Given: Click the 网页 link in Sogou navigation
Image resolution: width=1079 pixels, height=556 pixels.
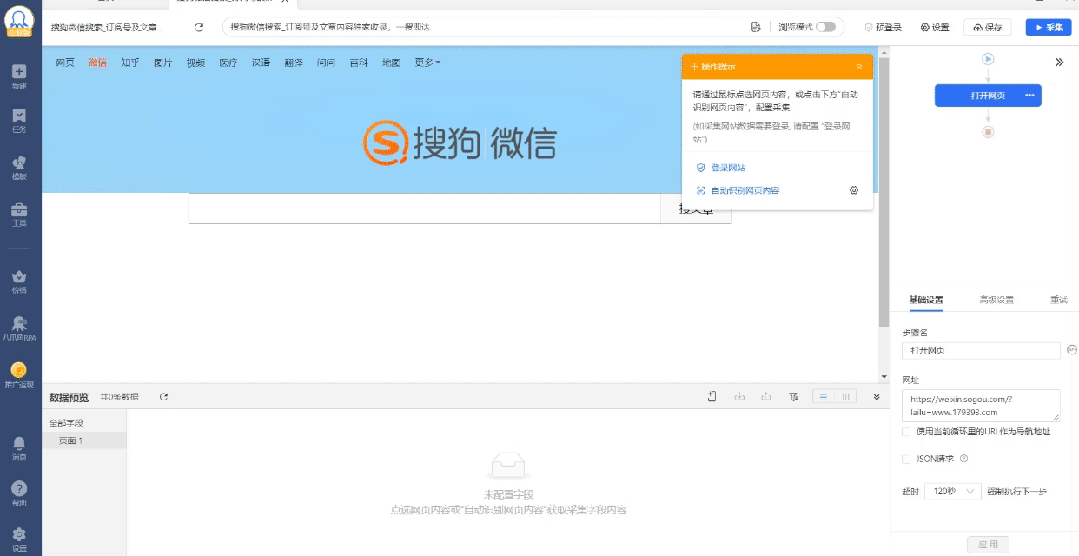Looking at the screenshot, I should [65, 63].
